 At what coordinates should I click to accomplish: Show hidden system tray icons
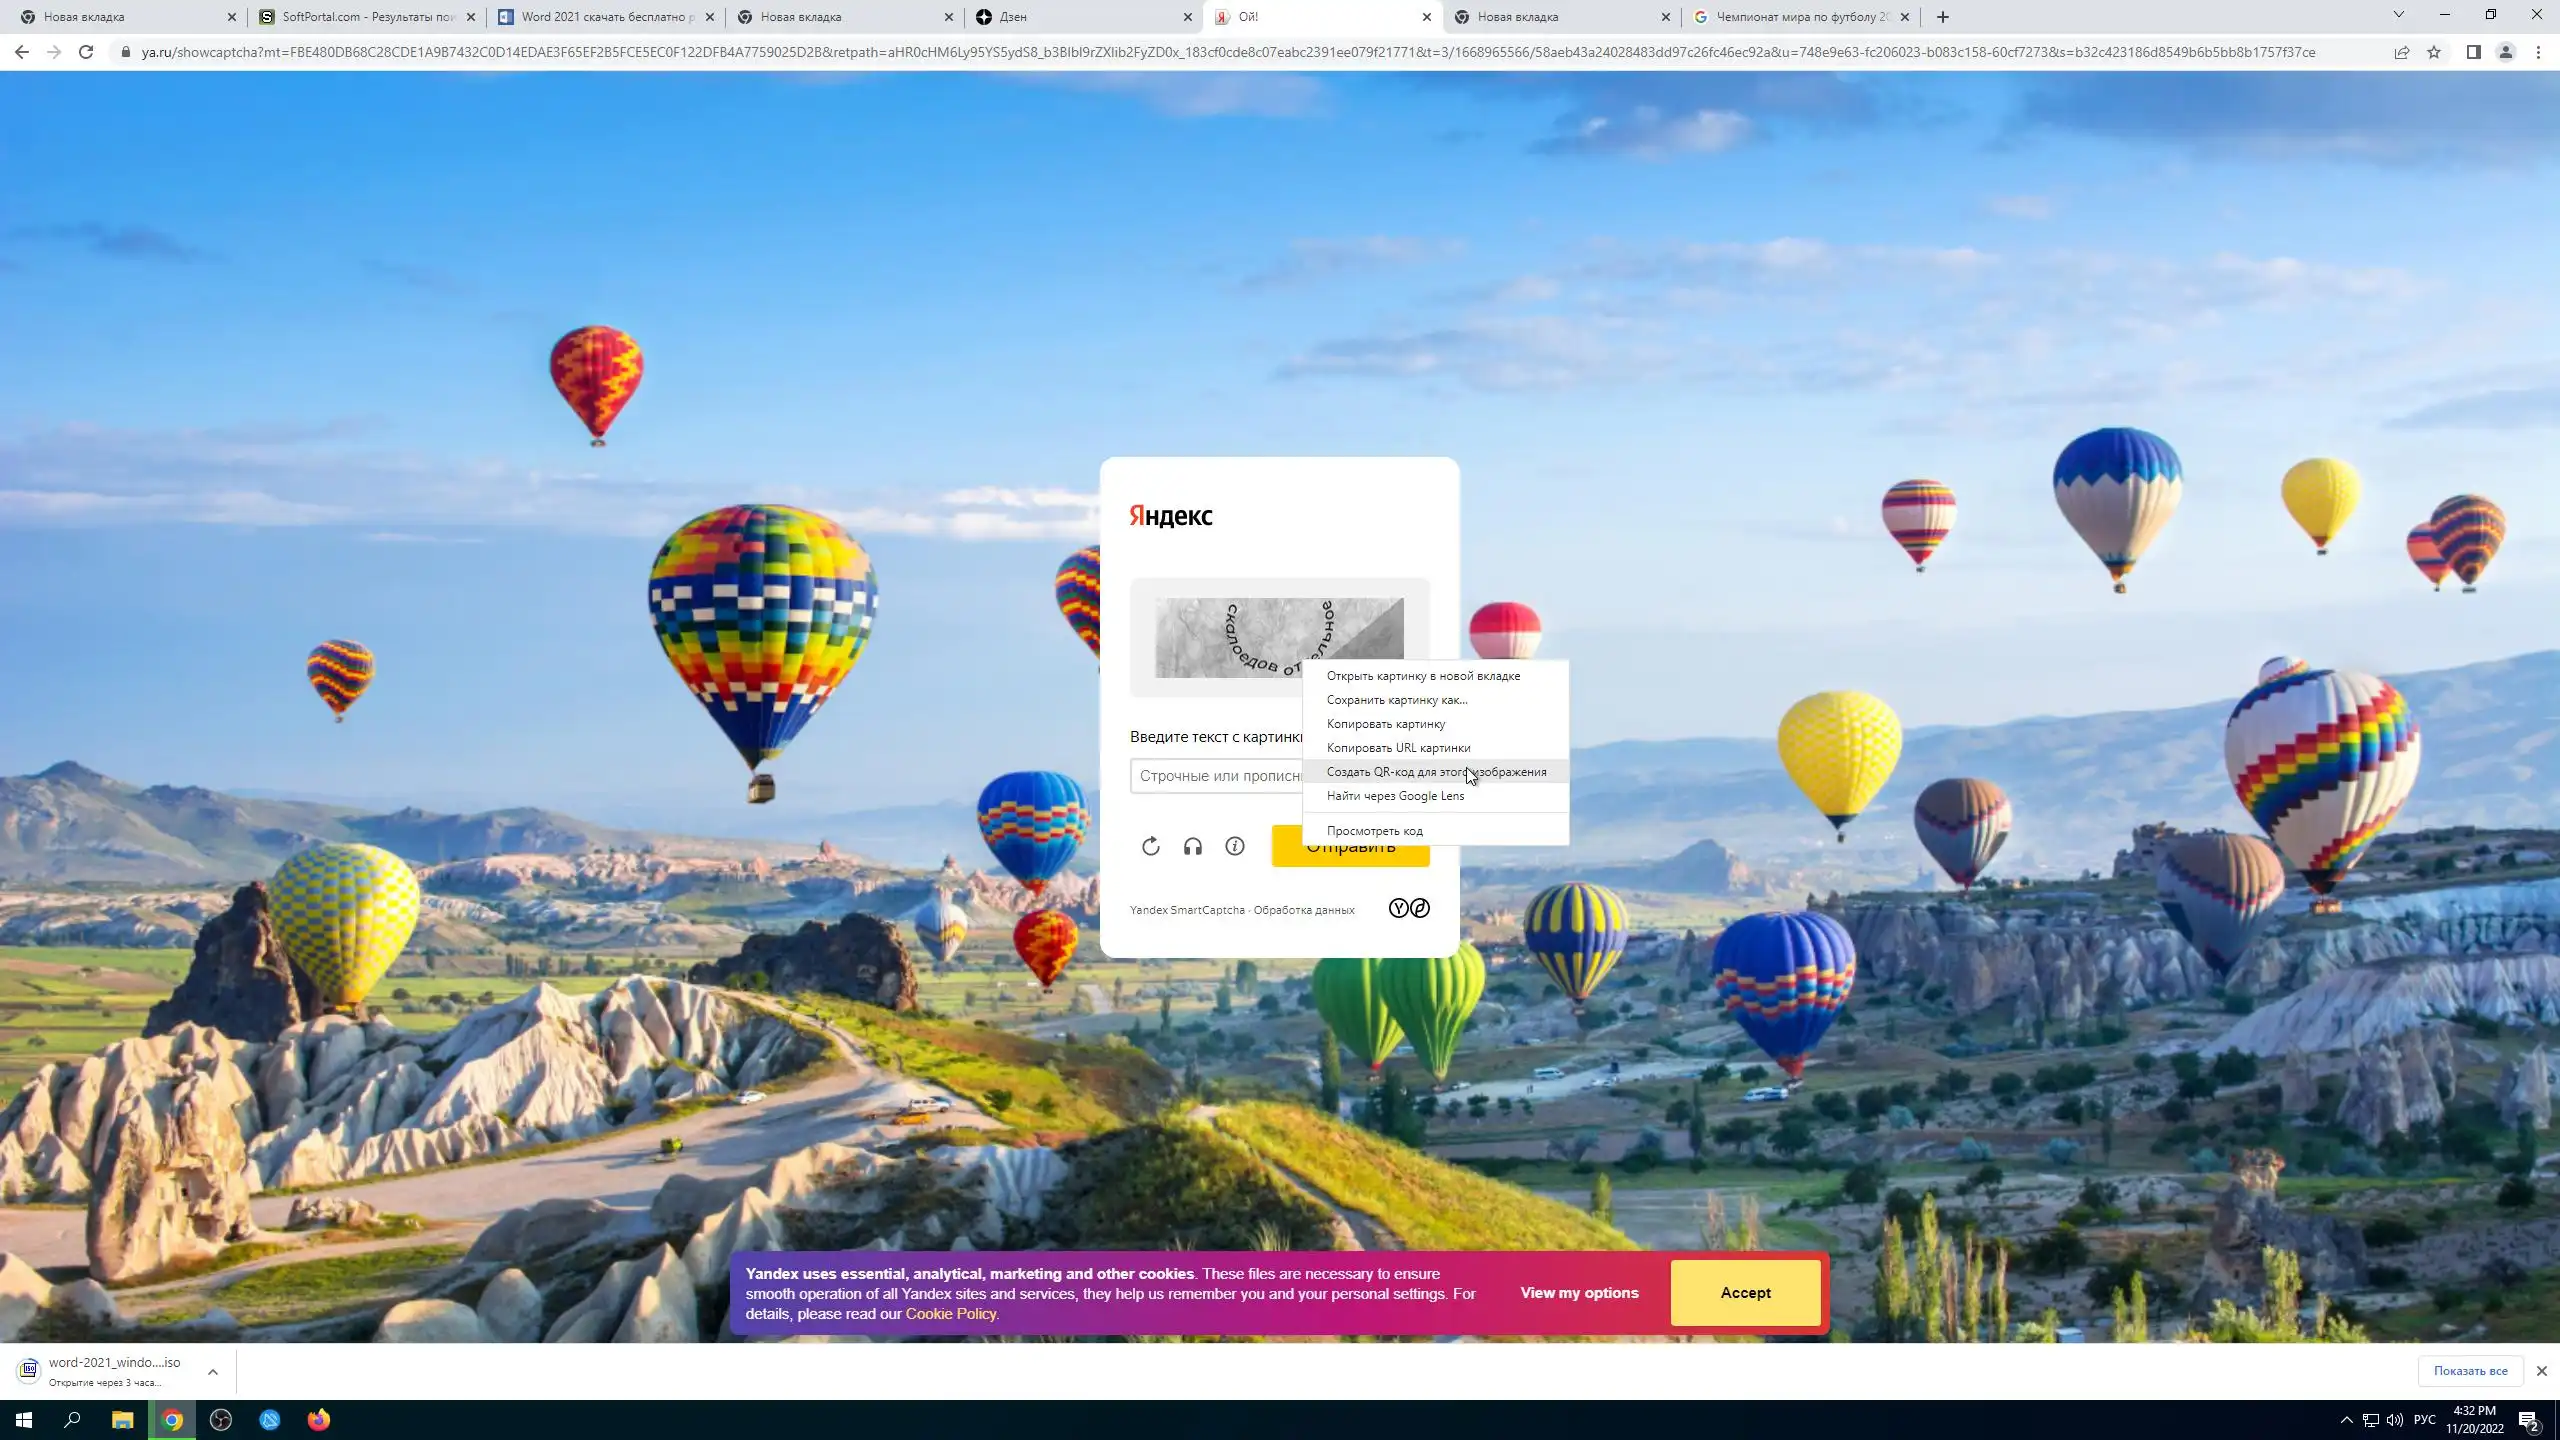click(x=2347, y=1420)
